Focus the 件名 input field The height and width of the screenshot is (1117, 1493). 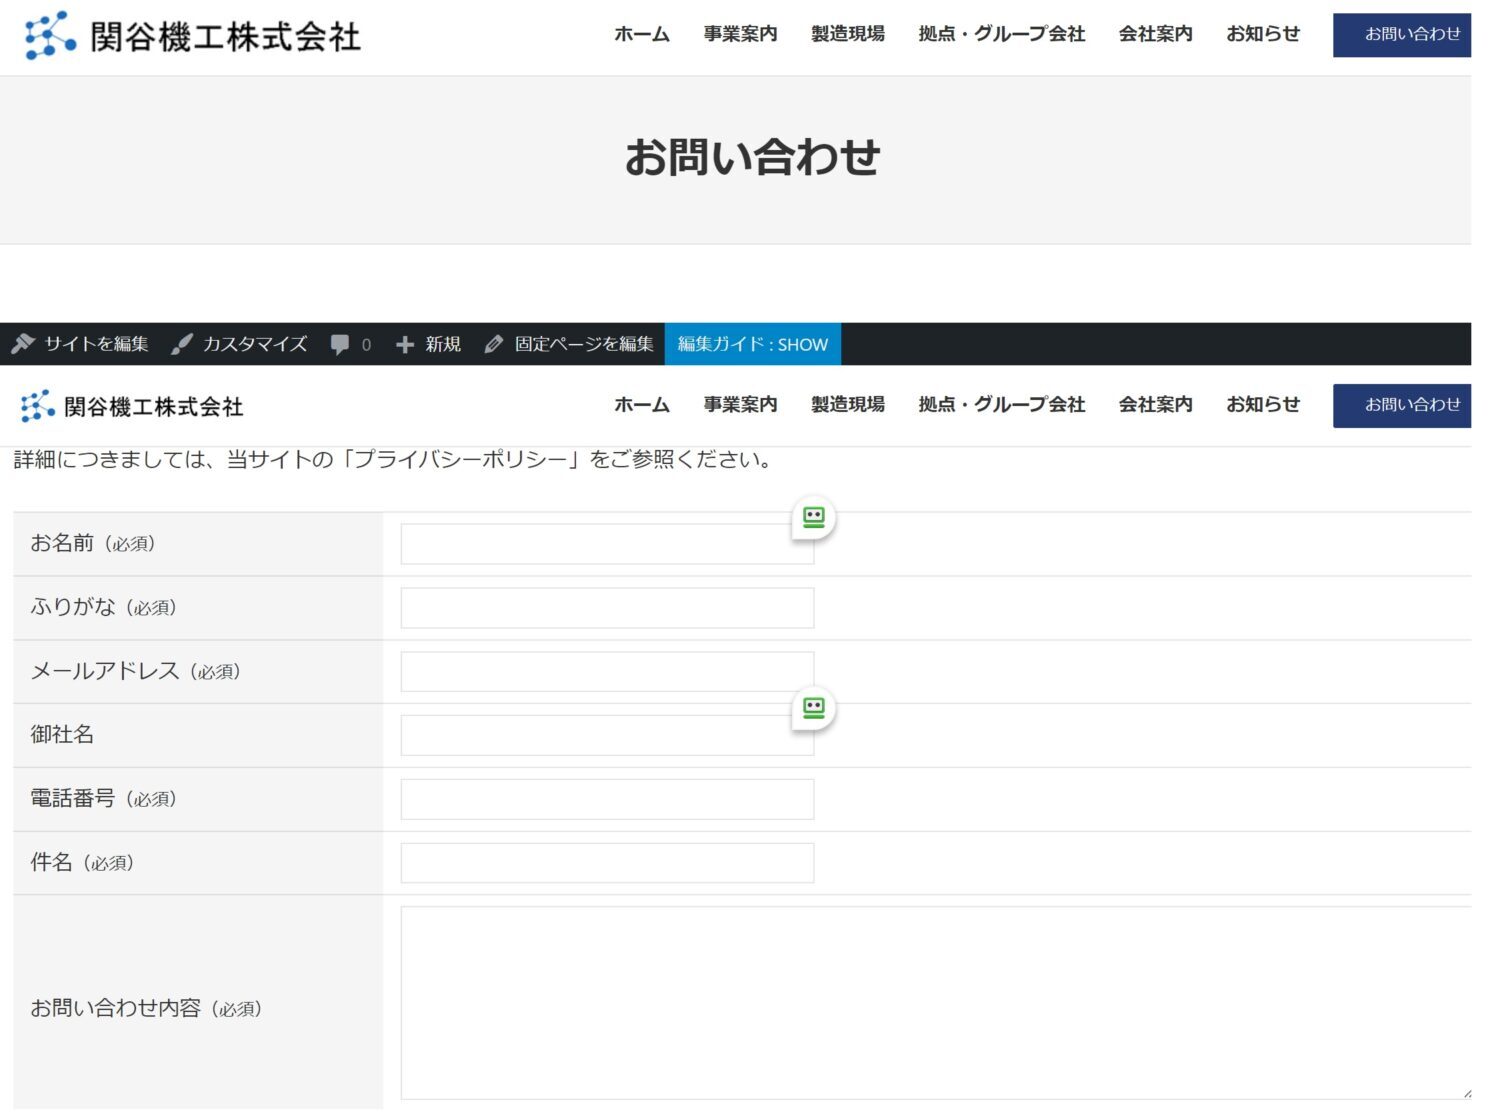pyautogui.click(x=607, y=863)
